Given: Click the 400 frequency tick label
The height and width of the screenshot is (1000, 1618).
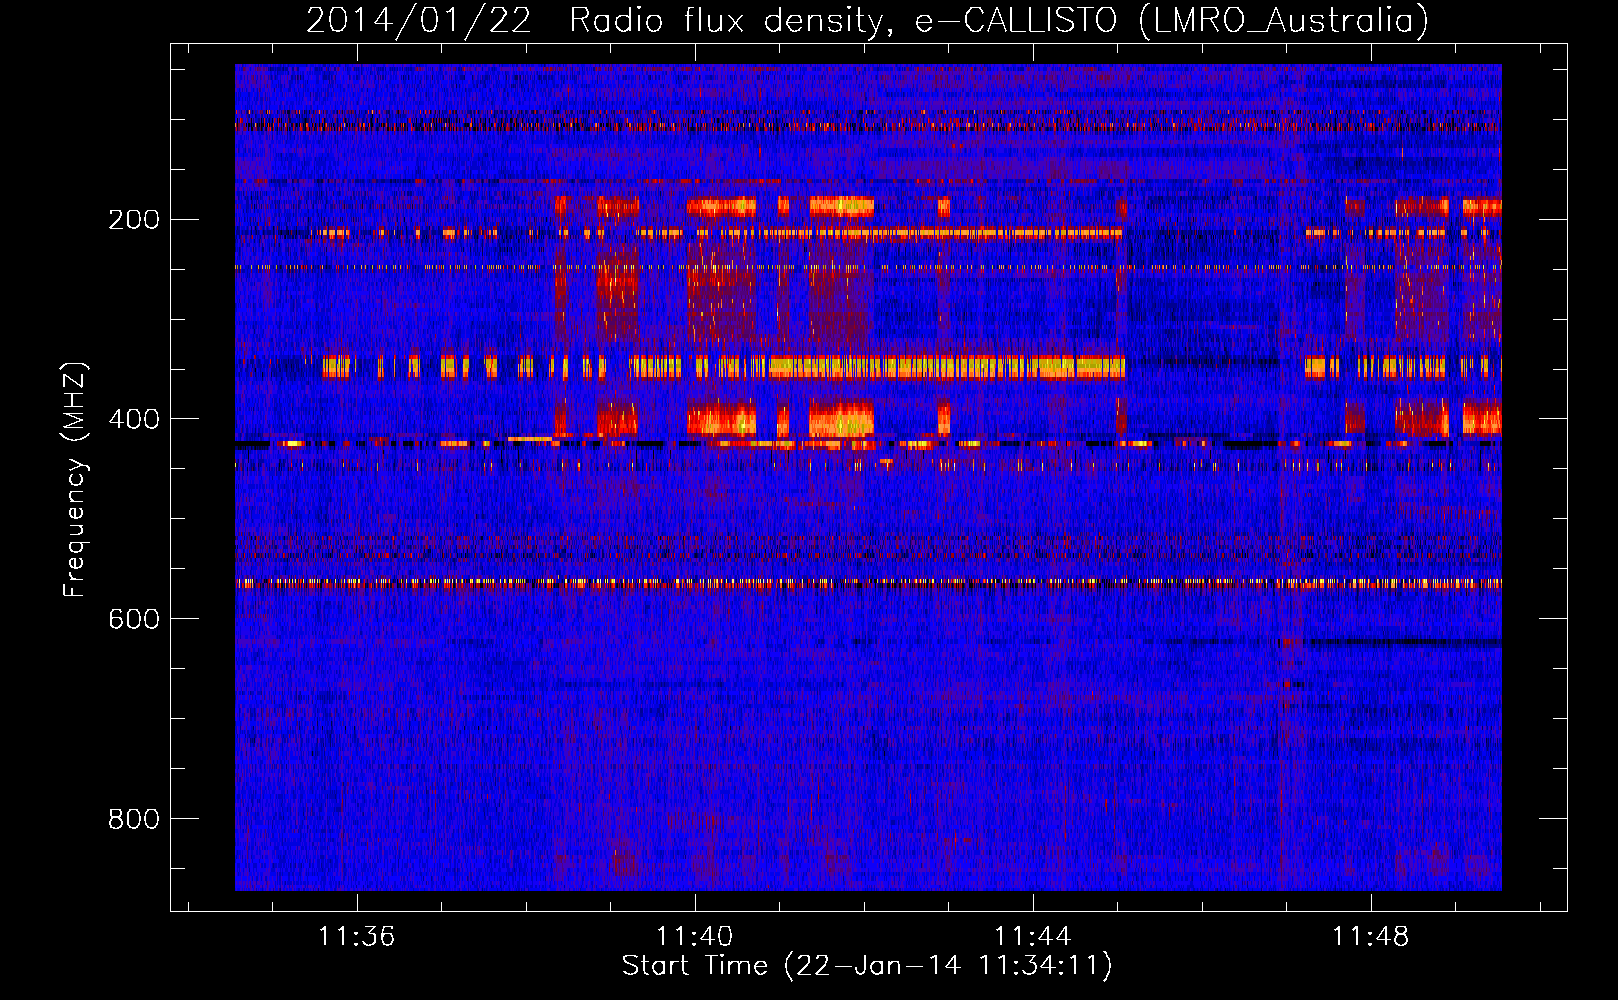Looking at the screenshot, I should click(134, 419).
